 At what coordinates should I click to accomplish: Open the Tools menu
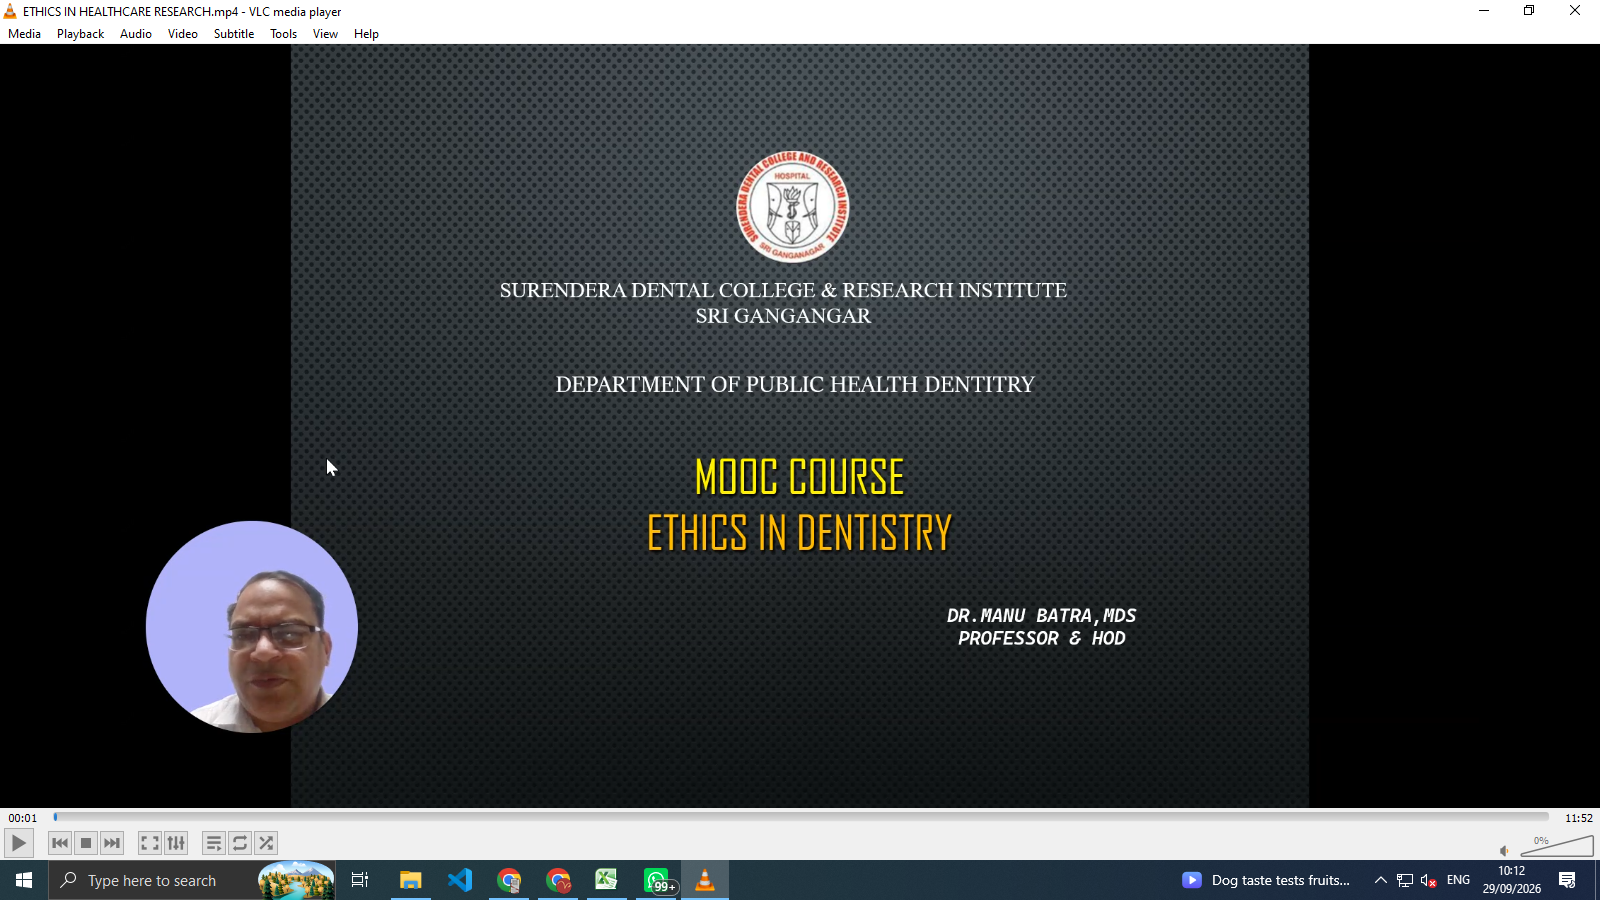284,34
